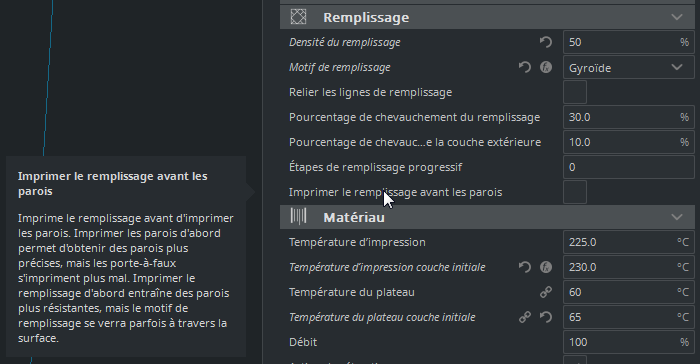The image size is (700, 364).
Task: Click the Température d'impression field
Action: (629, 242)
